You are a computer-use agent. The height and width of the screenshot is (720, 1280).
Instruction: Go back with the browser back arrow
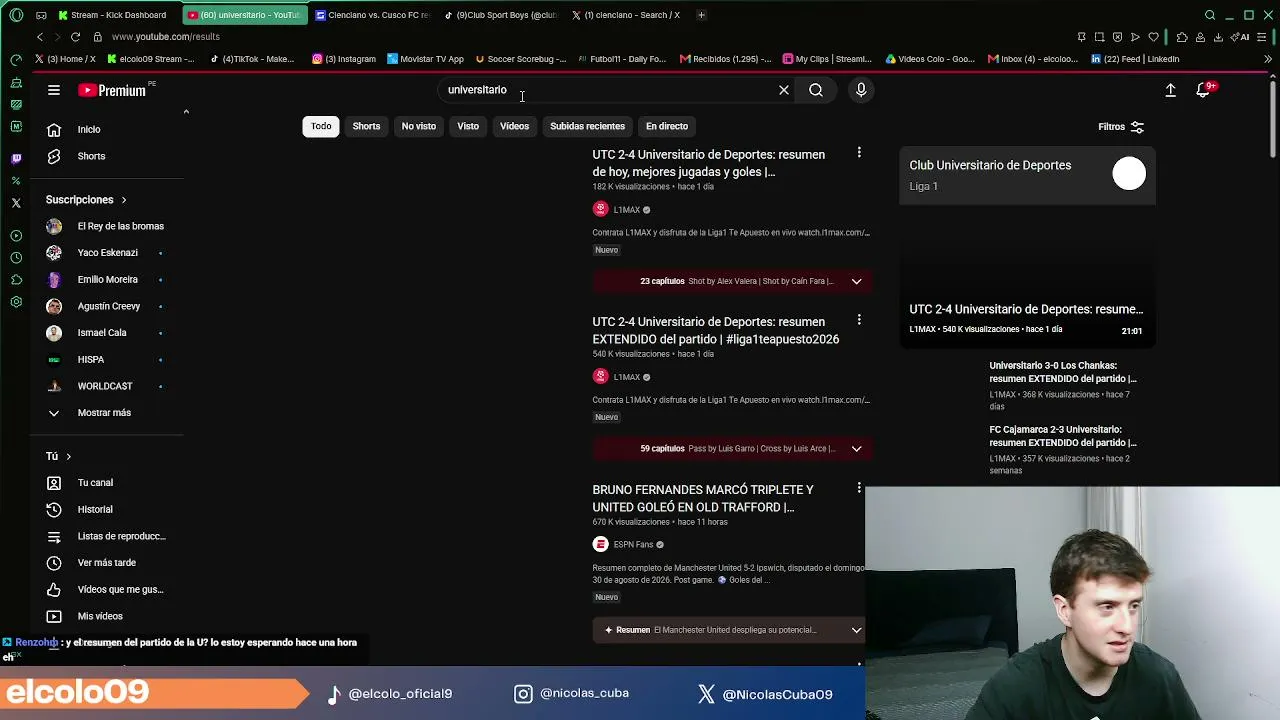click(x=39, y=37)
